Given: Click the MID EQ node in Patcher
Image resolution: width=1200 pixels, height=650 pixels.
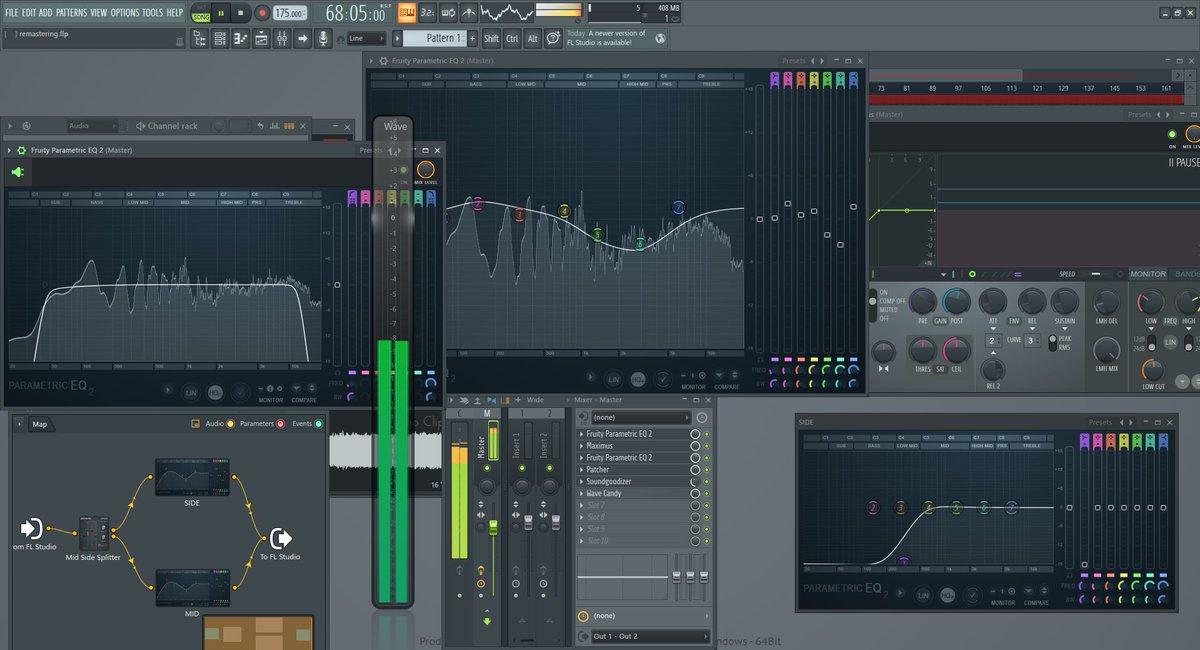Looking at the screenshot, I should [192, 587].
